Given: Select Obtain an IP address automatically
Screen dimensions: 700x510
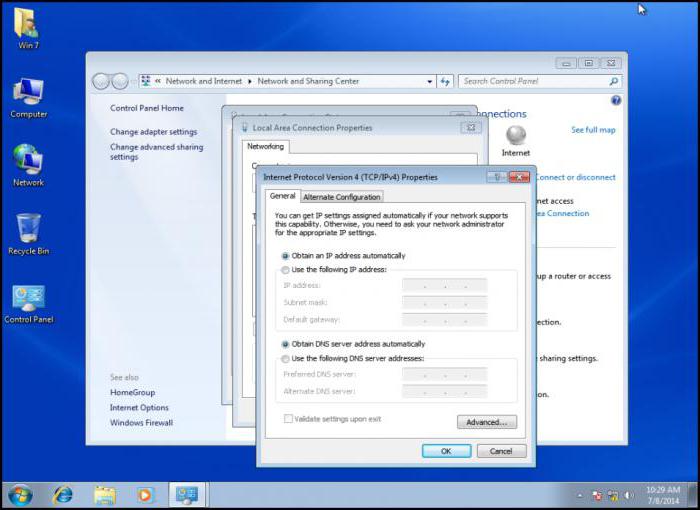Looking at the screenshot, I should tap(285, 256).
